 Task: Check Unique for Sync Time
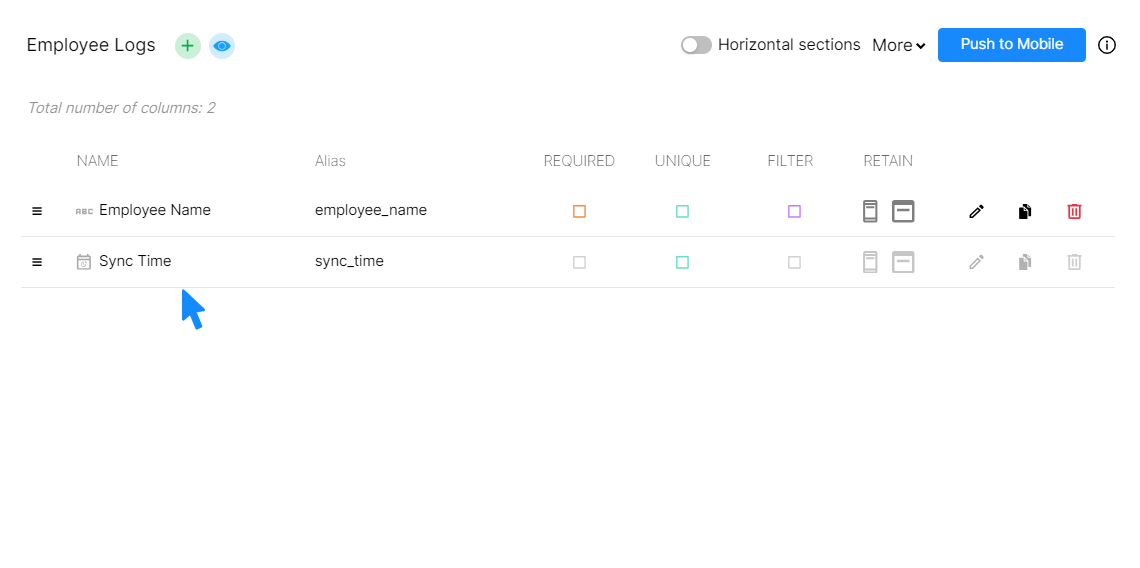682,262
